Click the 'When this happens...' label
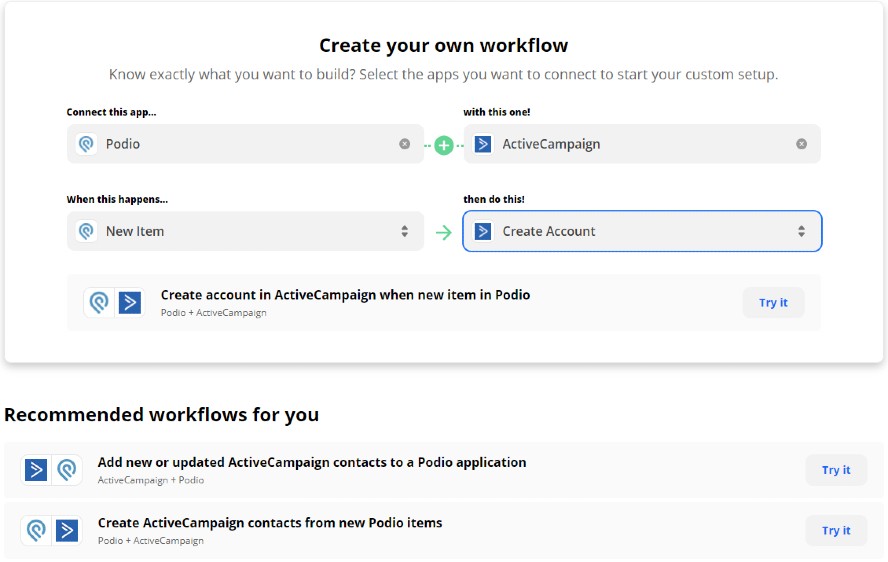The image size is (888, 562). tap(117, 199)
